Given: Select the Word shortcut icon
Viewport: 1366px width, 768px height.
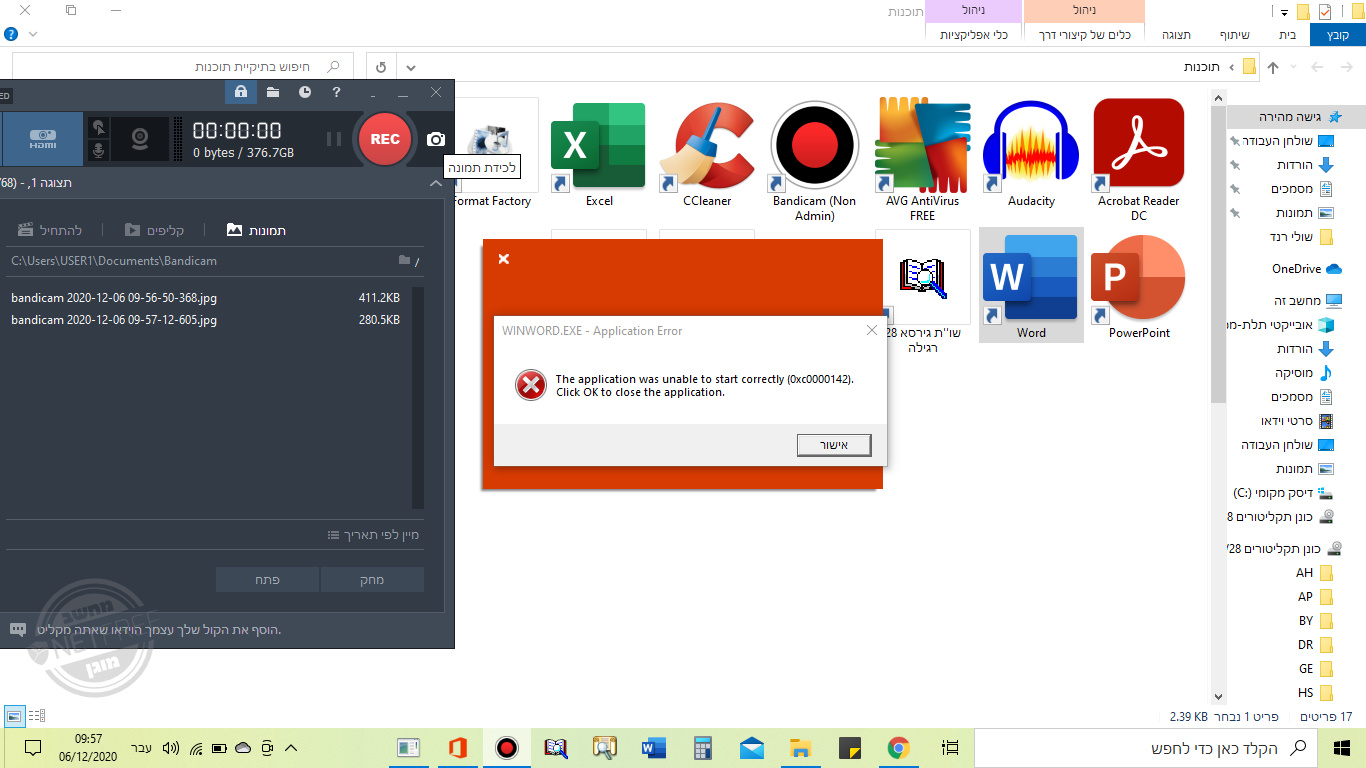Looking at the screenshot, I should click(1031, 285).
